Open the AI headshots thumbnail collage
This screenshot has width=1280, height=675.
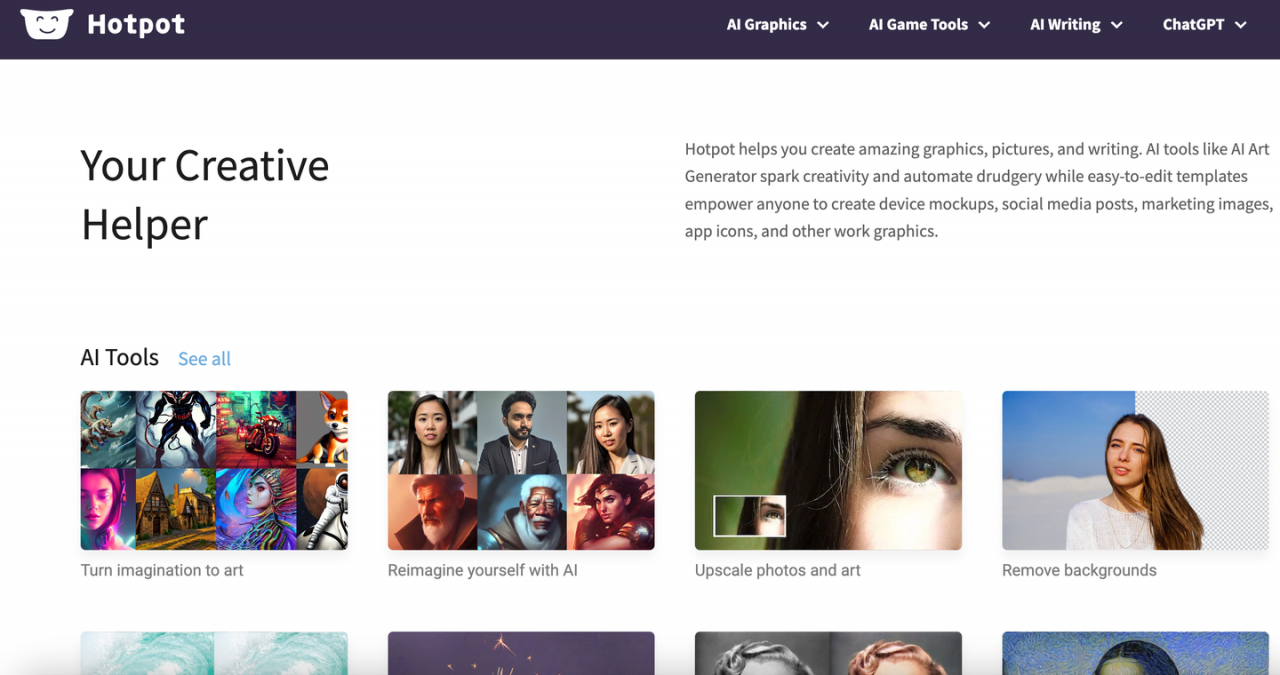(x=521, y=470)
